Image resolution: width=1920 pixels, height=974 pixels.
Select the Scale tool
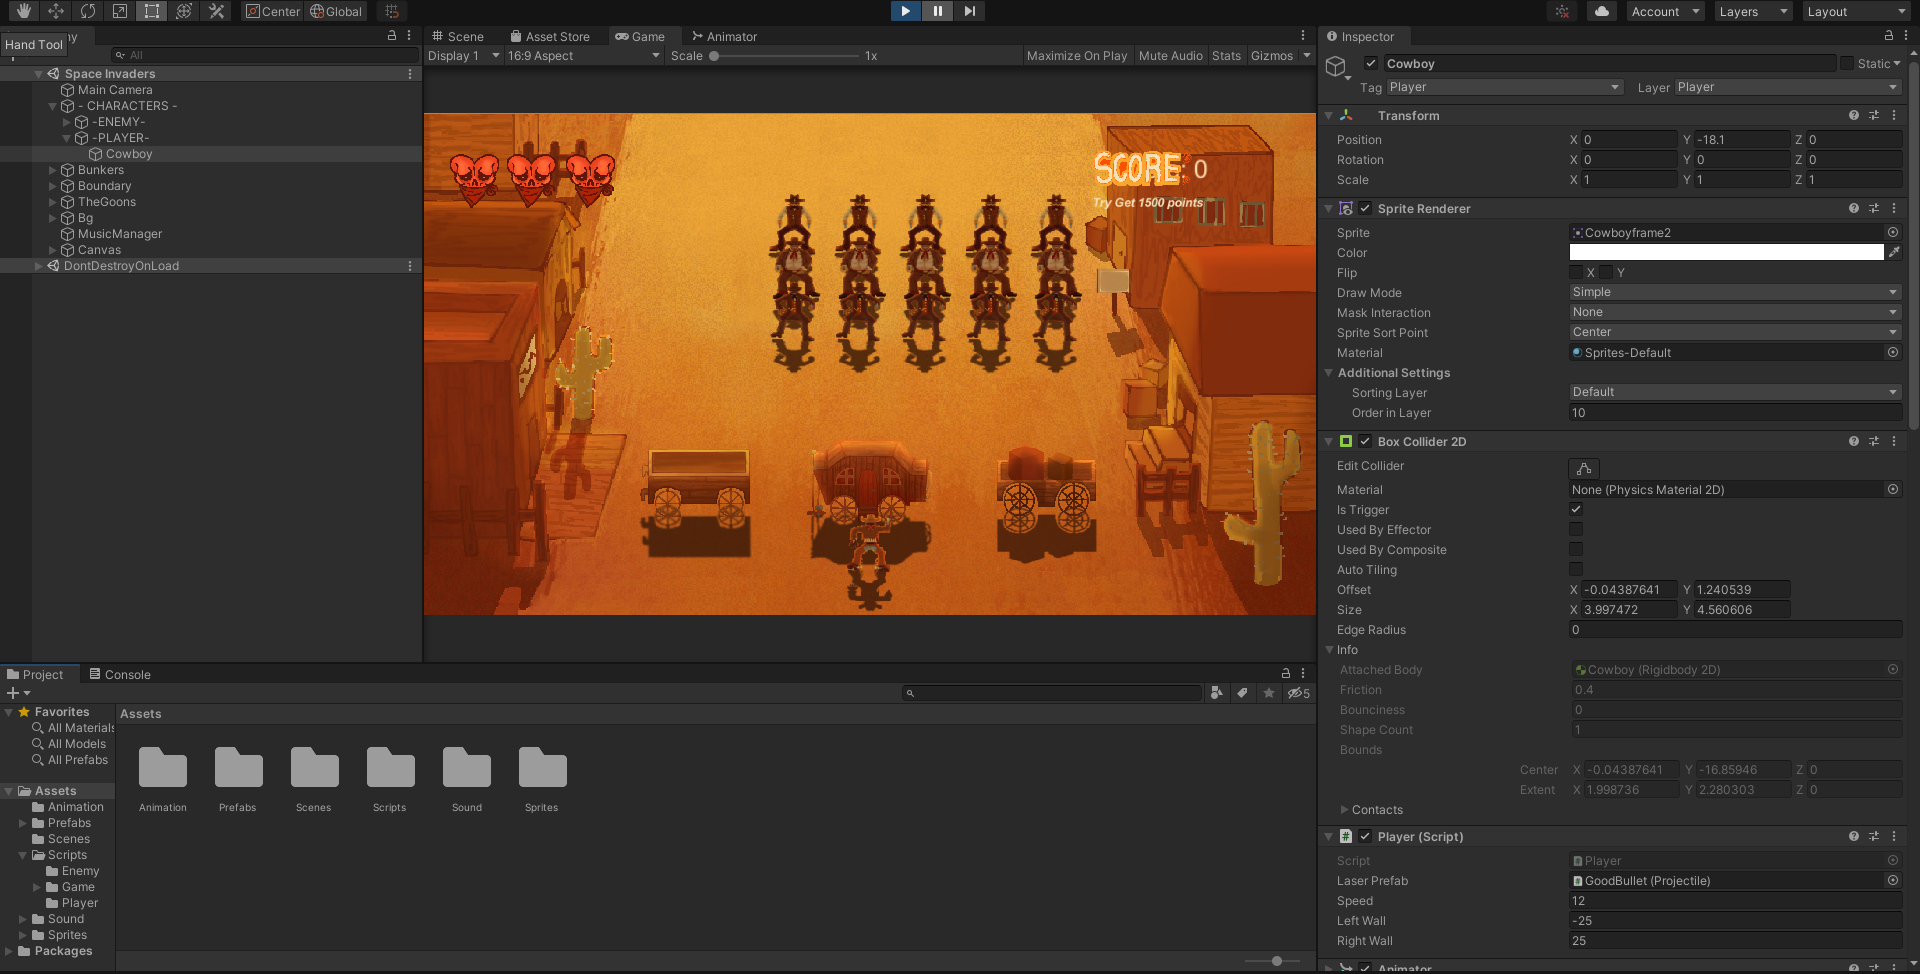pos(120,11)
